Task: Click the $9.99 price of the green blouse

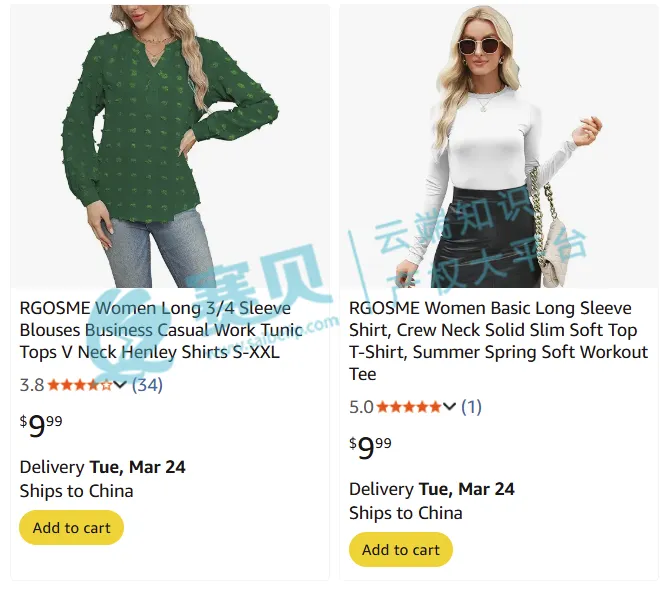Action: (x=41, y=426)
